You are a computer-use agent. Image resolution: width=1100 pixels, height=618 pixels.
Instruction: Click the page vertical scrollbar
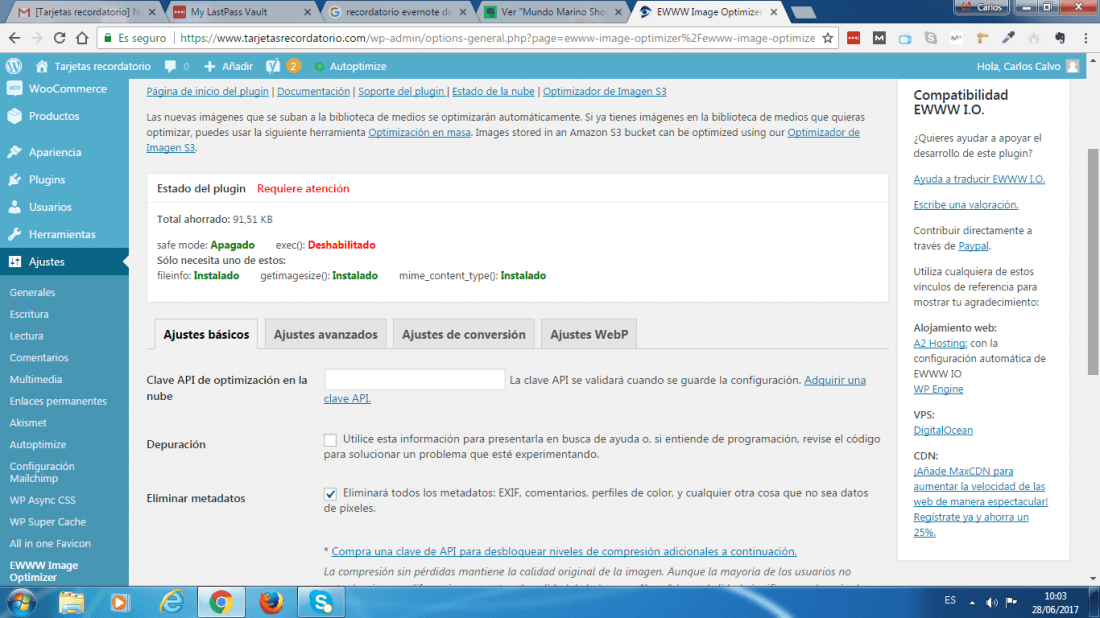click(1092, 262)
